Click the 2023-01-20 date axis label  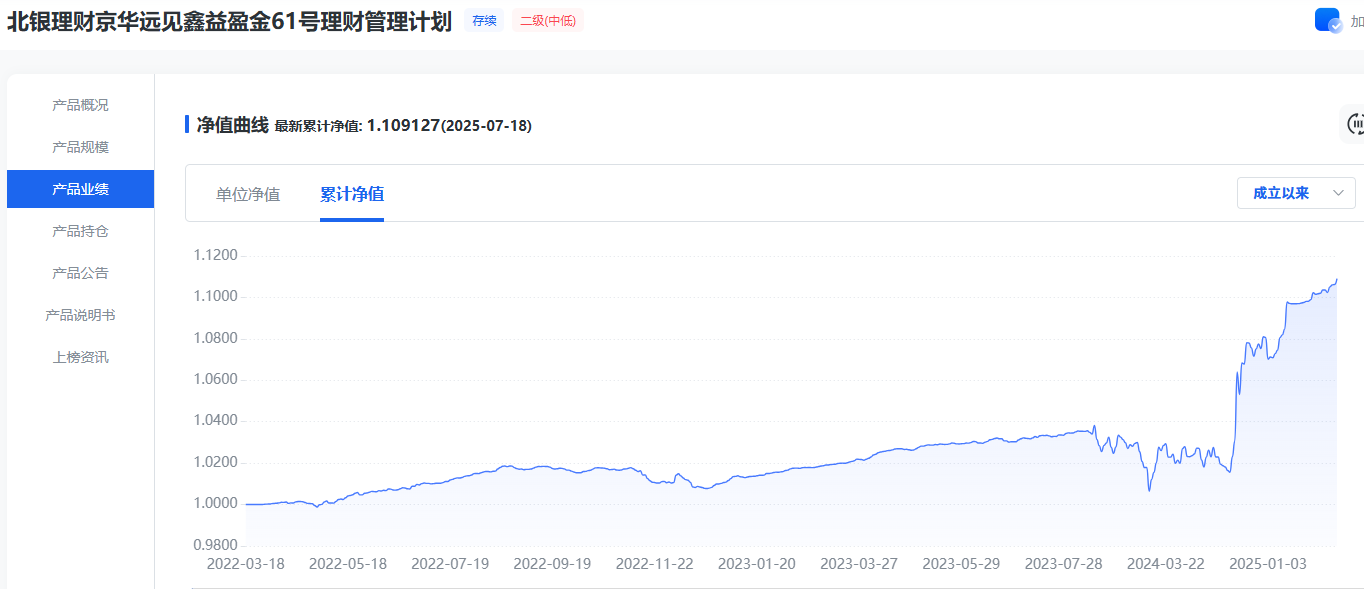(x=757, y=564)
